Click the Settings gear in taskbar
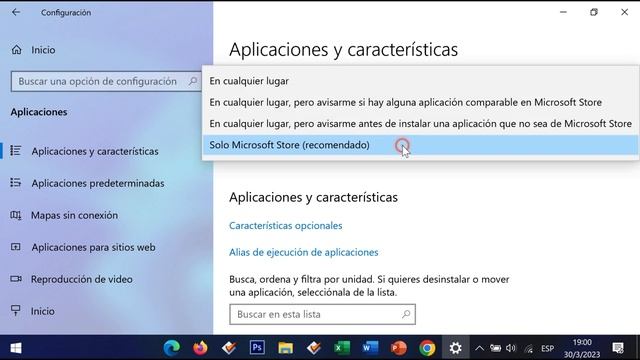Viewport: 640px width, 360px height. click(456, 348)
